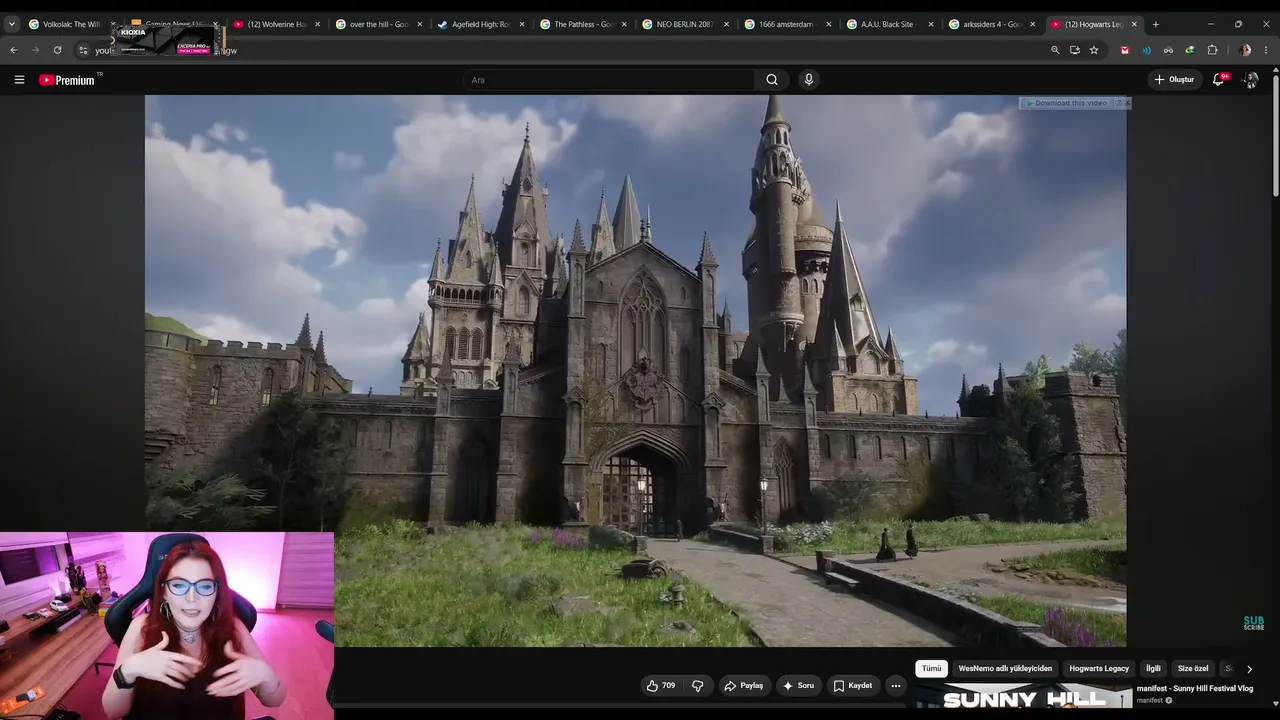1280x720 pixels.
Task: Reload the page in the browser
Action: point(58,50)
